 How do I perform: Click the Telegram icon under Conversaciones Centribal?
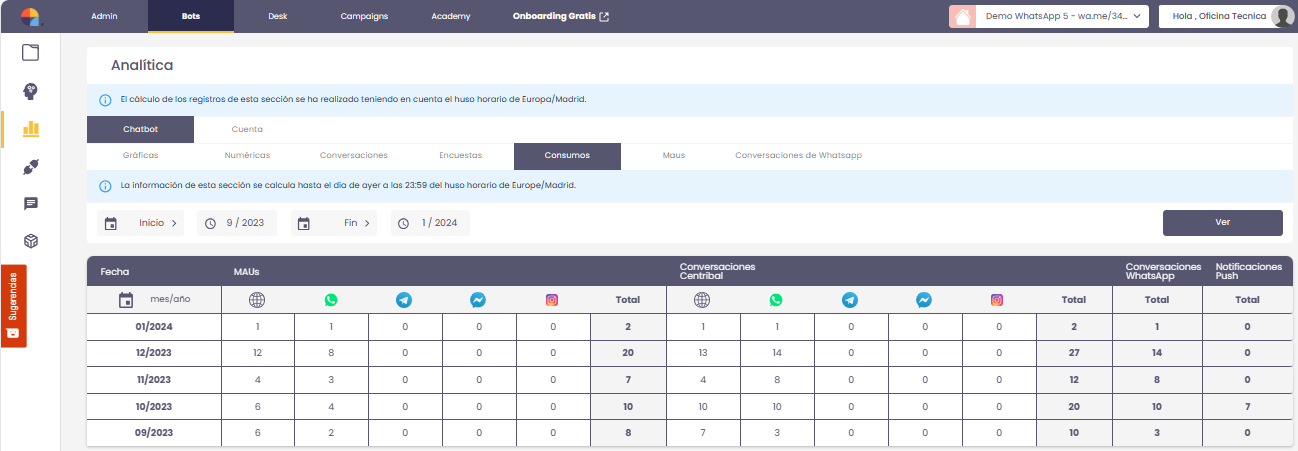click(x=850, y=300)
